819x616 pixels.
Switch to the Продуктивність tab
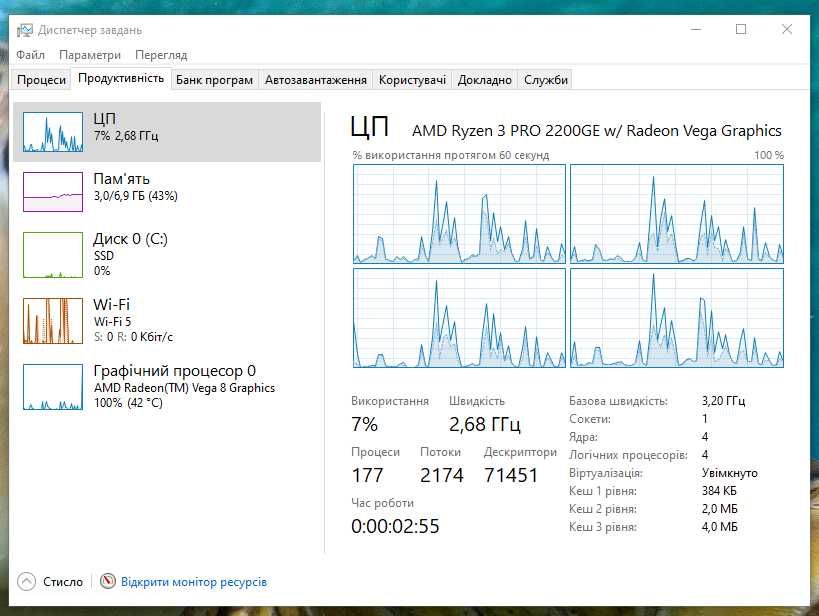click(x=121, y=78)
